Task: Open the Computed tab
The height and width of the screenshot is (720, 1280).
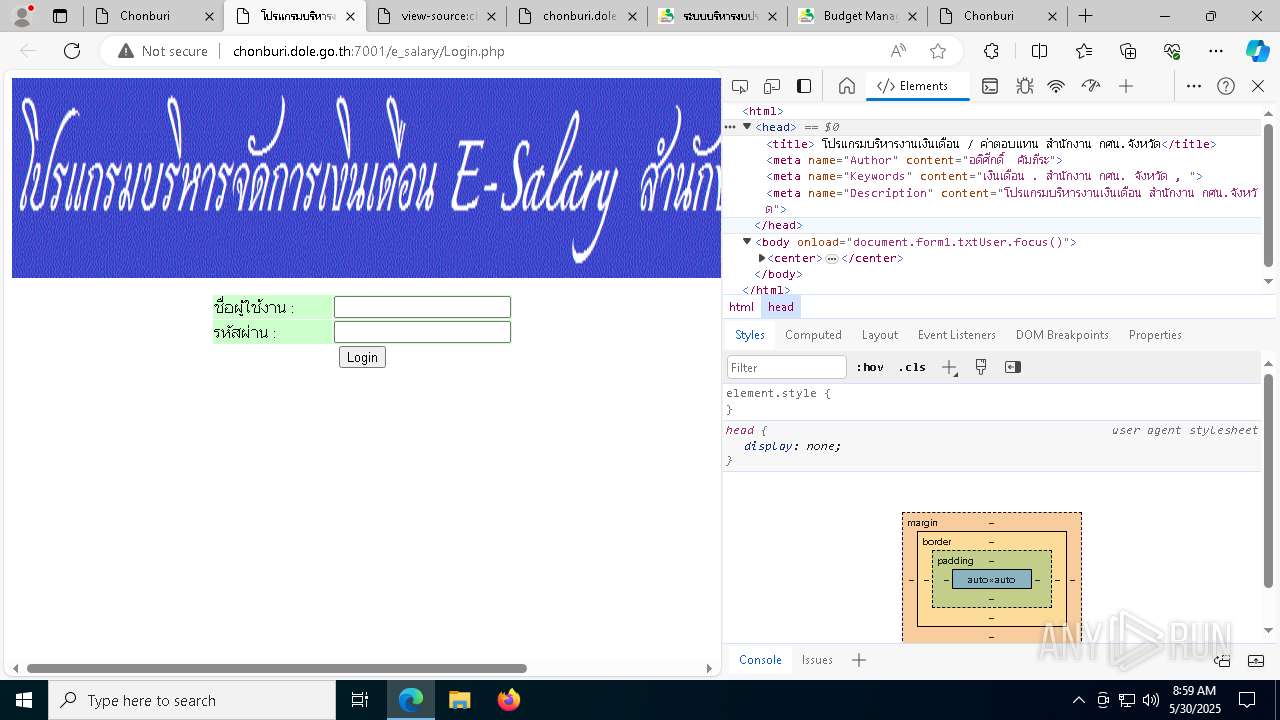Action: tap(813, 335)
